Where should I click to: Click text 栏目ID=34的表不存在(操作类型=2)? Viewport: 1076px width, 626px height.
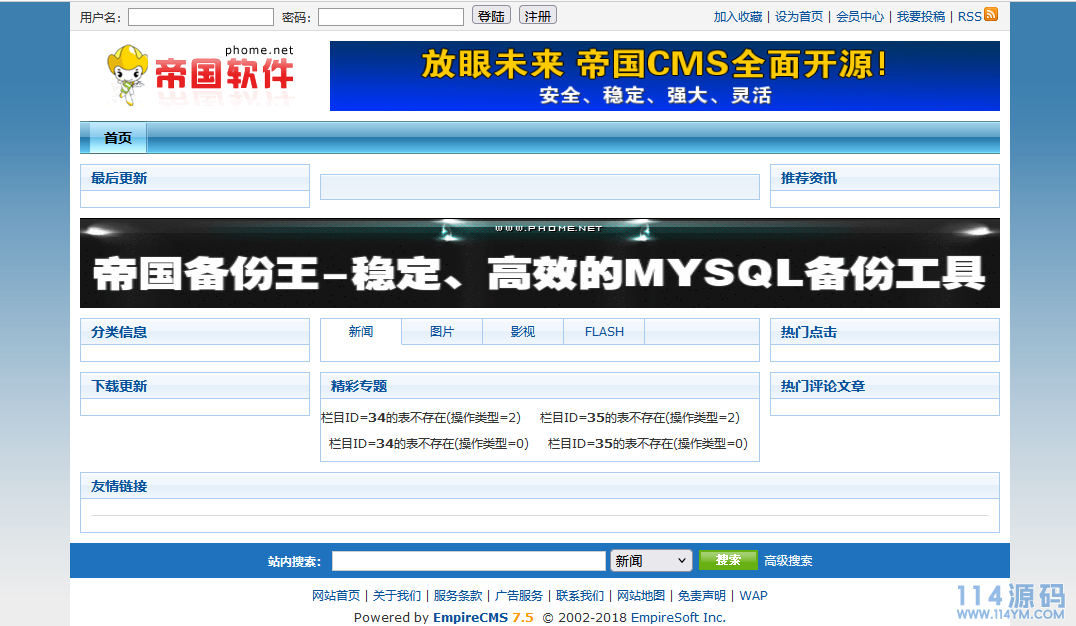[x=421, y=417]
